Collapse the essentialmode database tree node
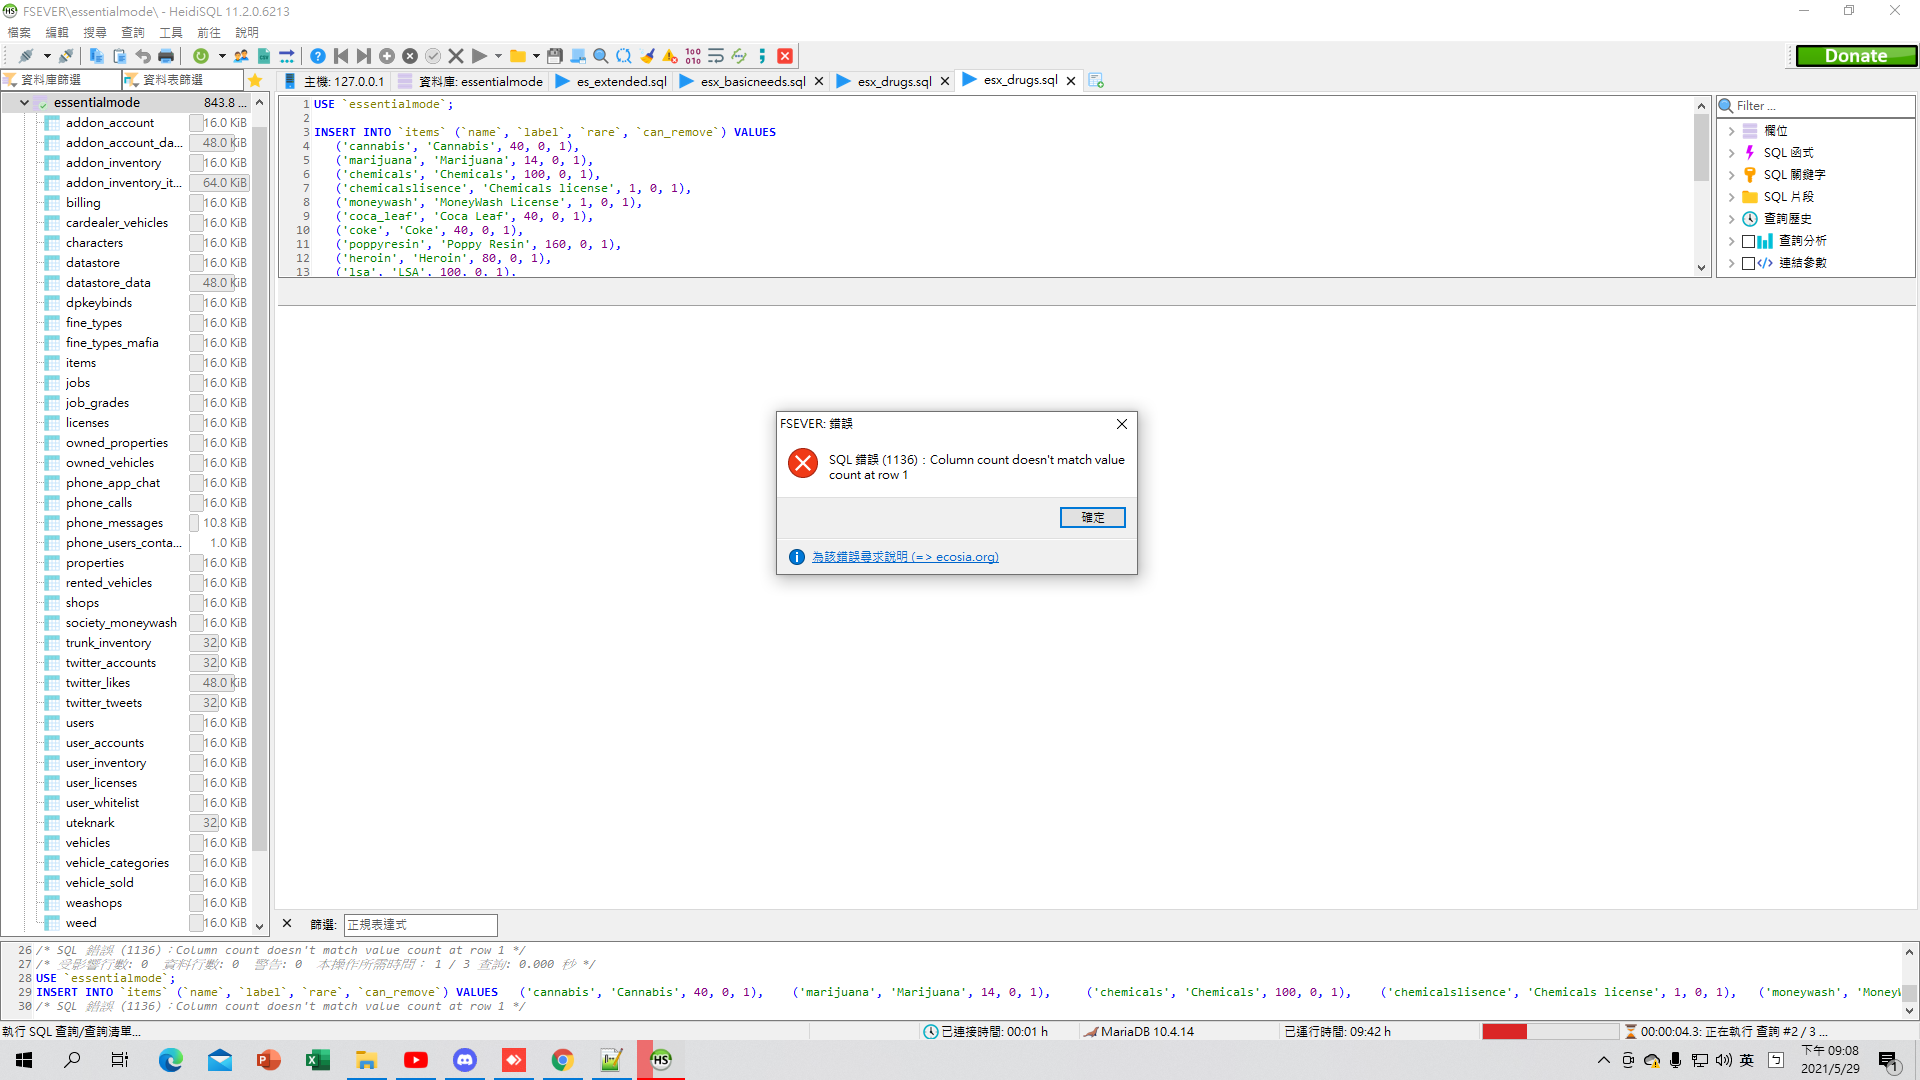Image resolution: width=1920 pixels, height=1080 pixels. [24, 102]
